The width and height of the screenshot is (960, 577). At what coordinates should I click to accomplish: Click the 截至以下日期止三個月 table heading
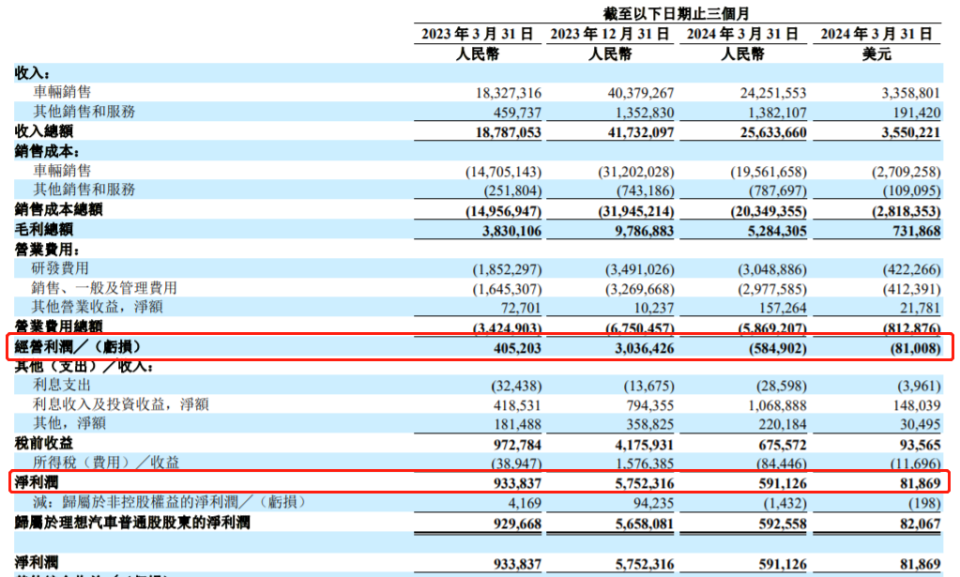point(677,12)
